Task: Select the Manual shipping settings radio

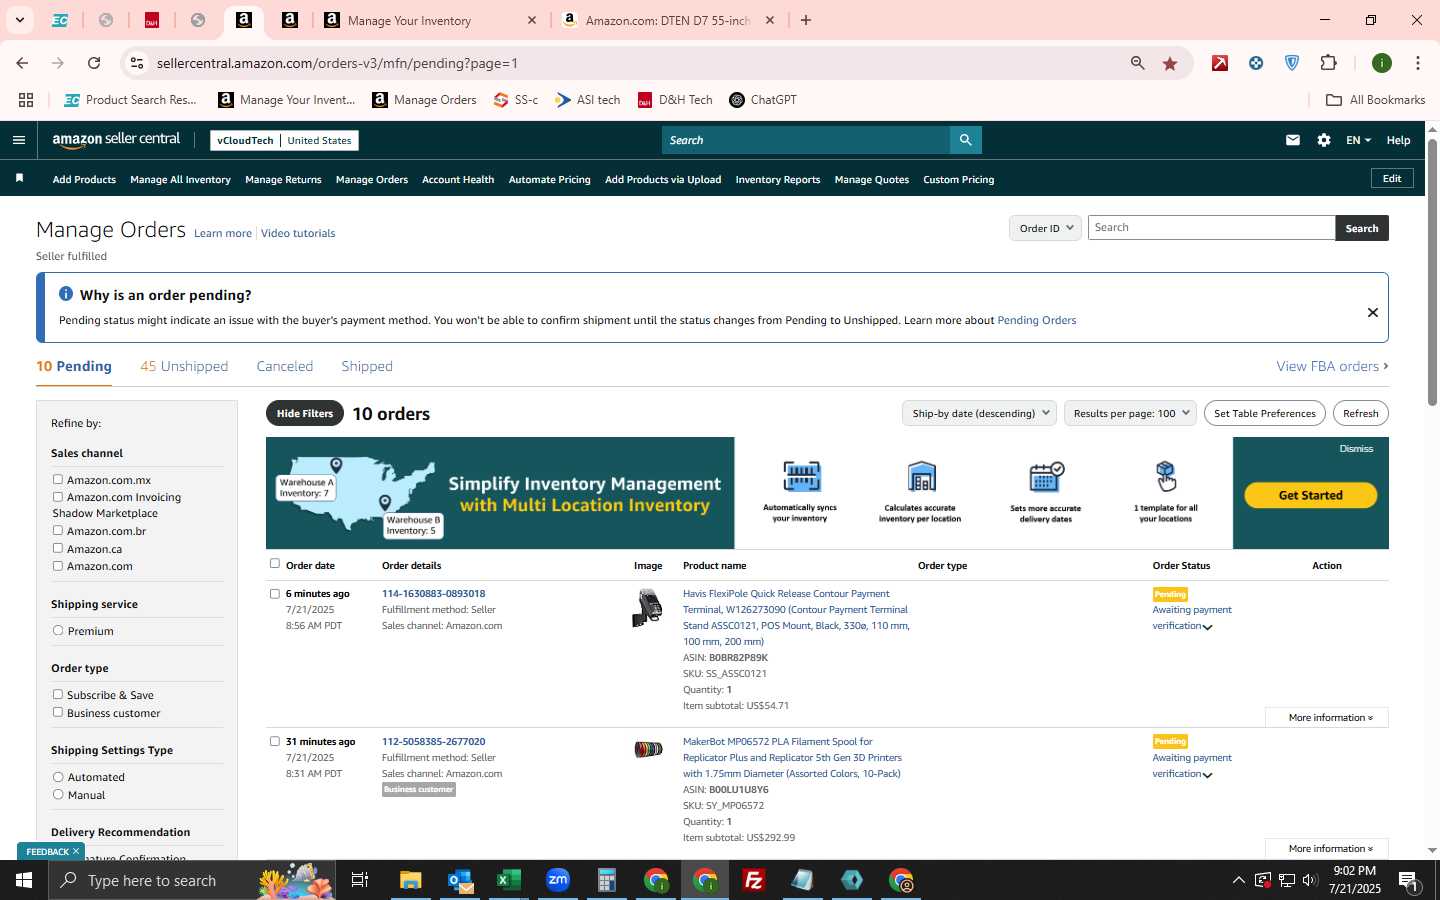Action: [58, 795]
